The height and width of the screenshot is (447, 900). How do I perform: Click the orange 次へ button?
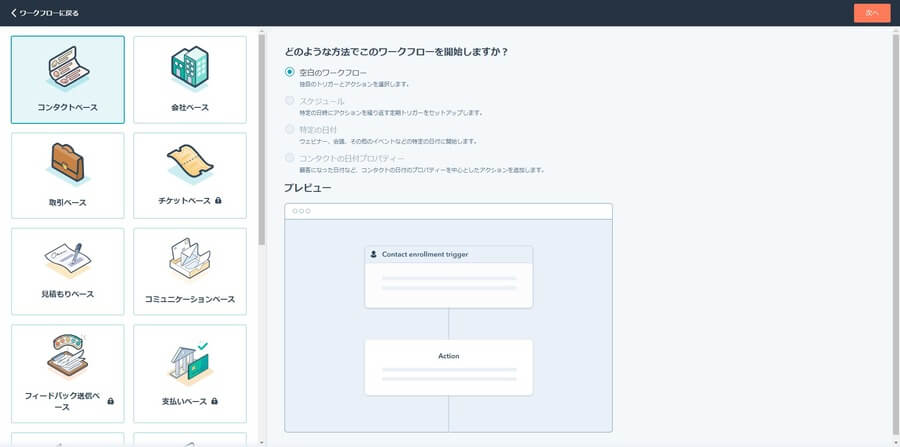click(872, 13)
